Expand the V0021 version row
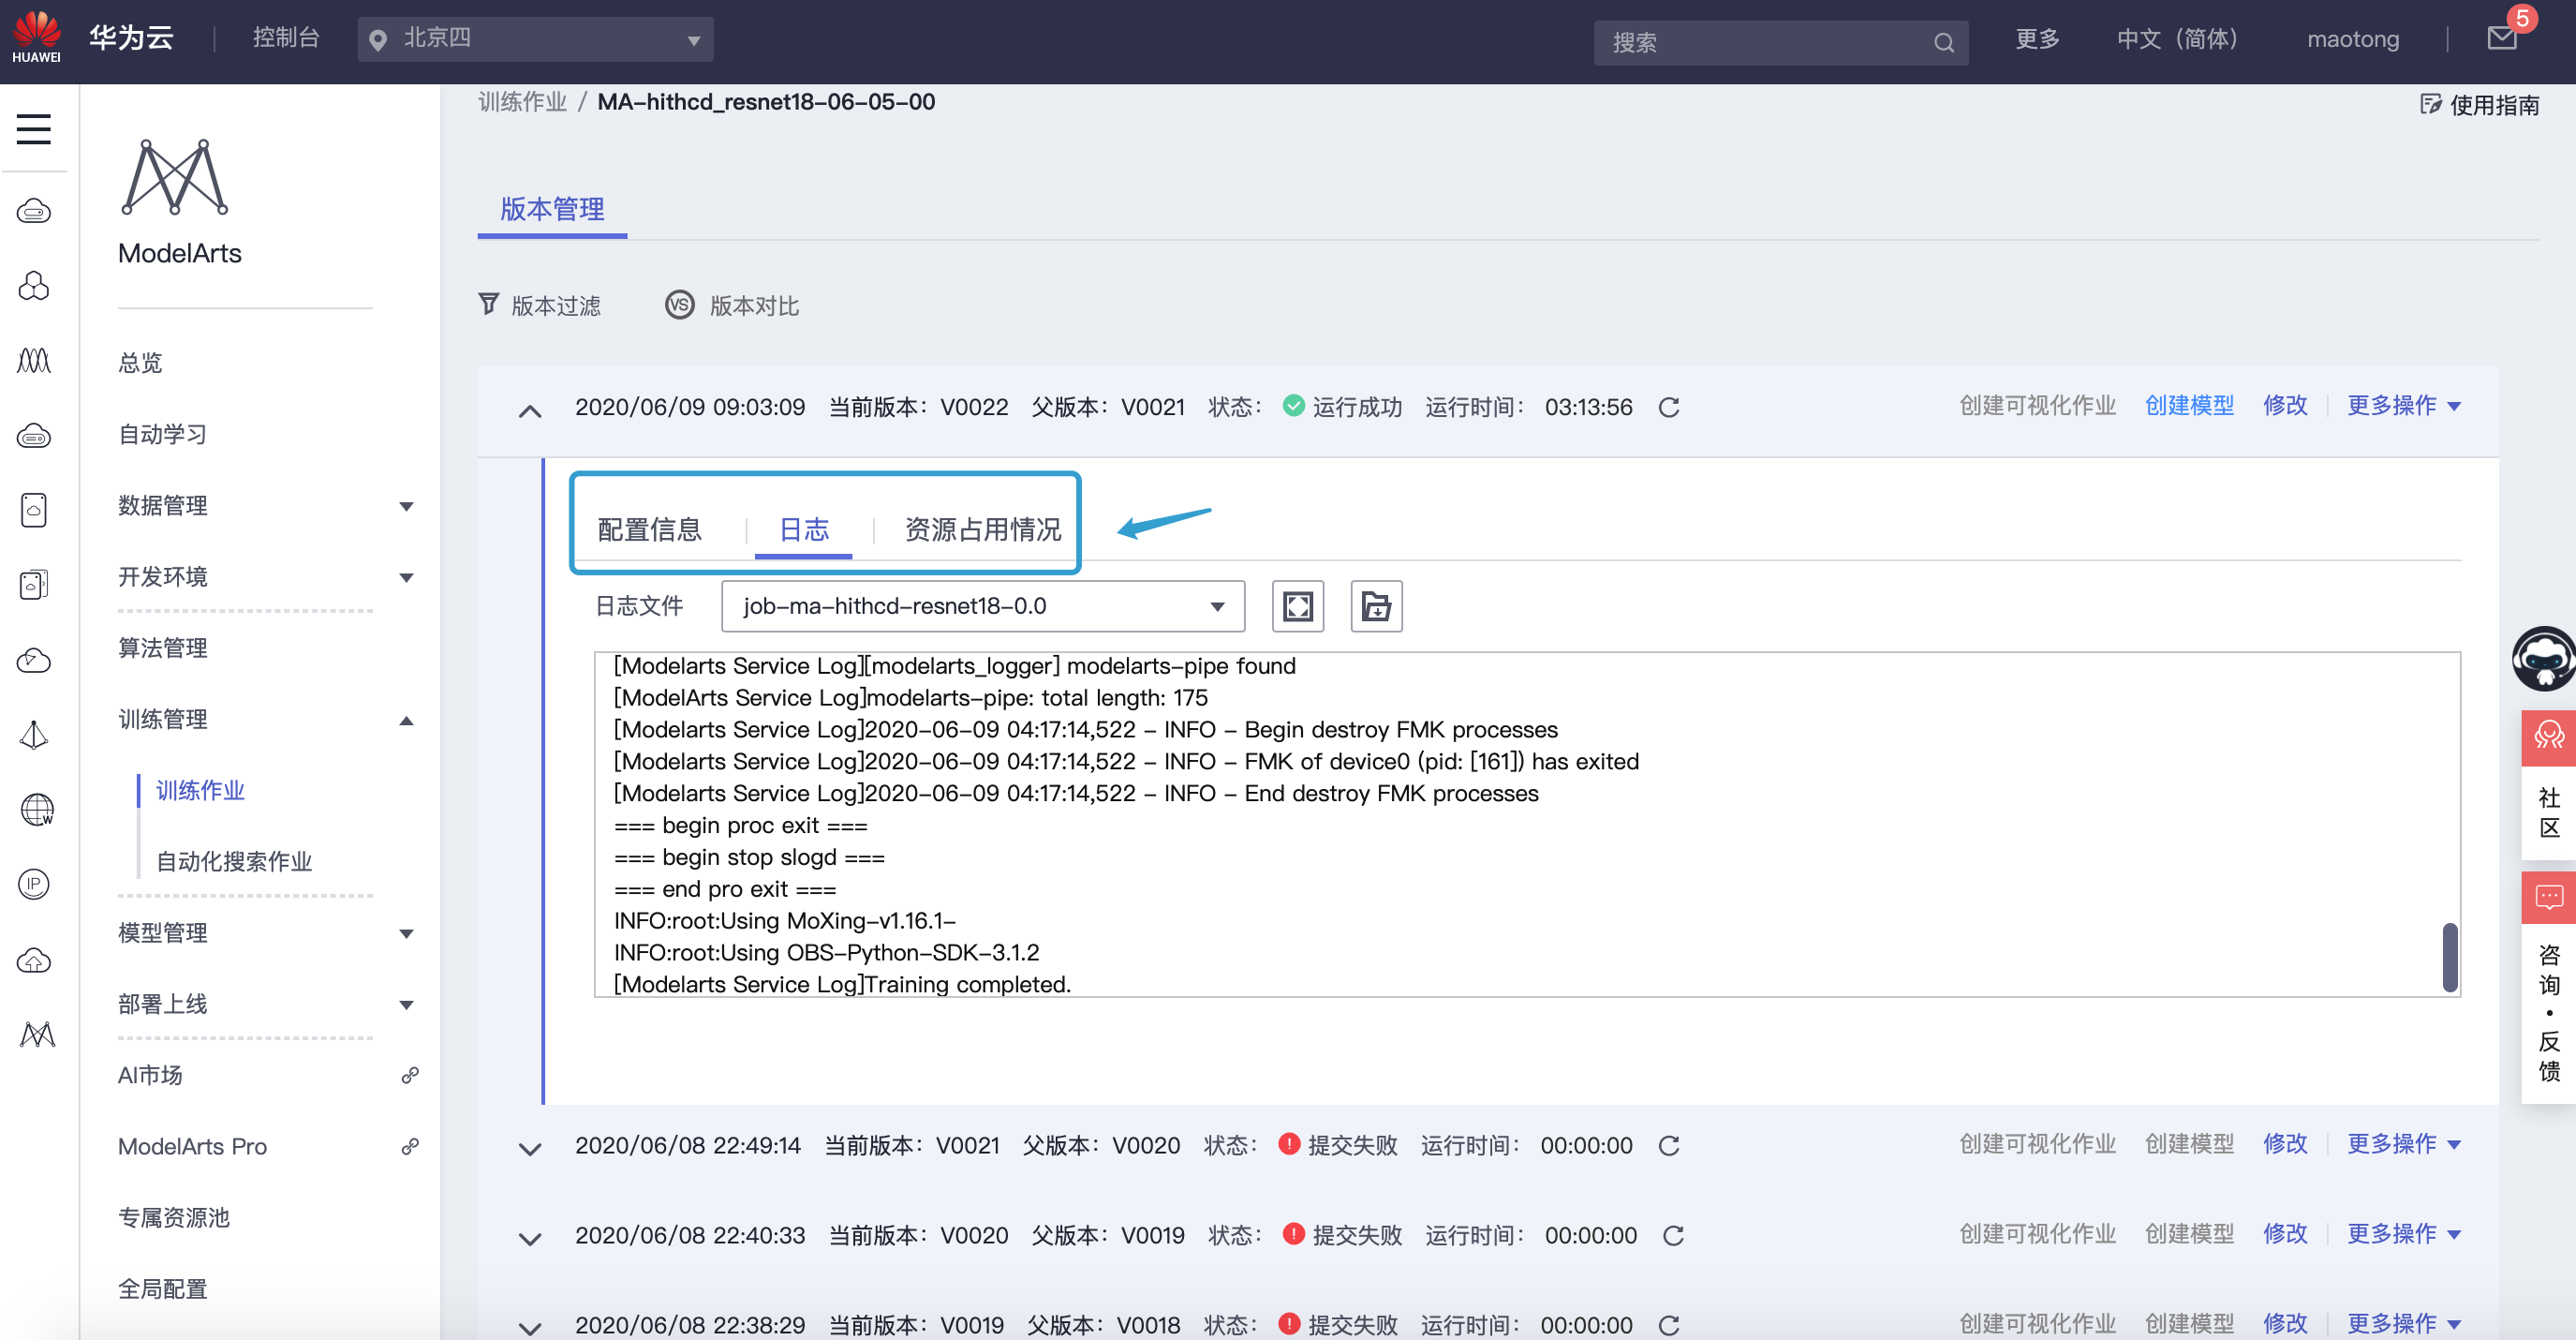Image resolution: width=2576 pixels, height=1340 pixels. (530, 1148)
